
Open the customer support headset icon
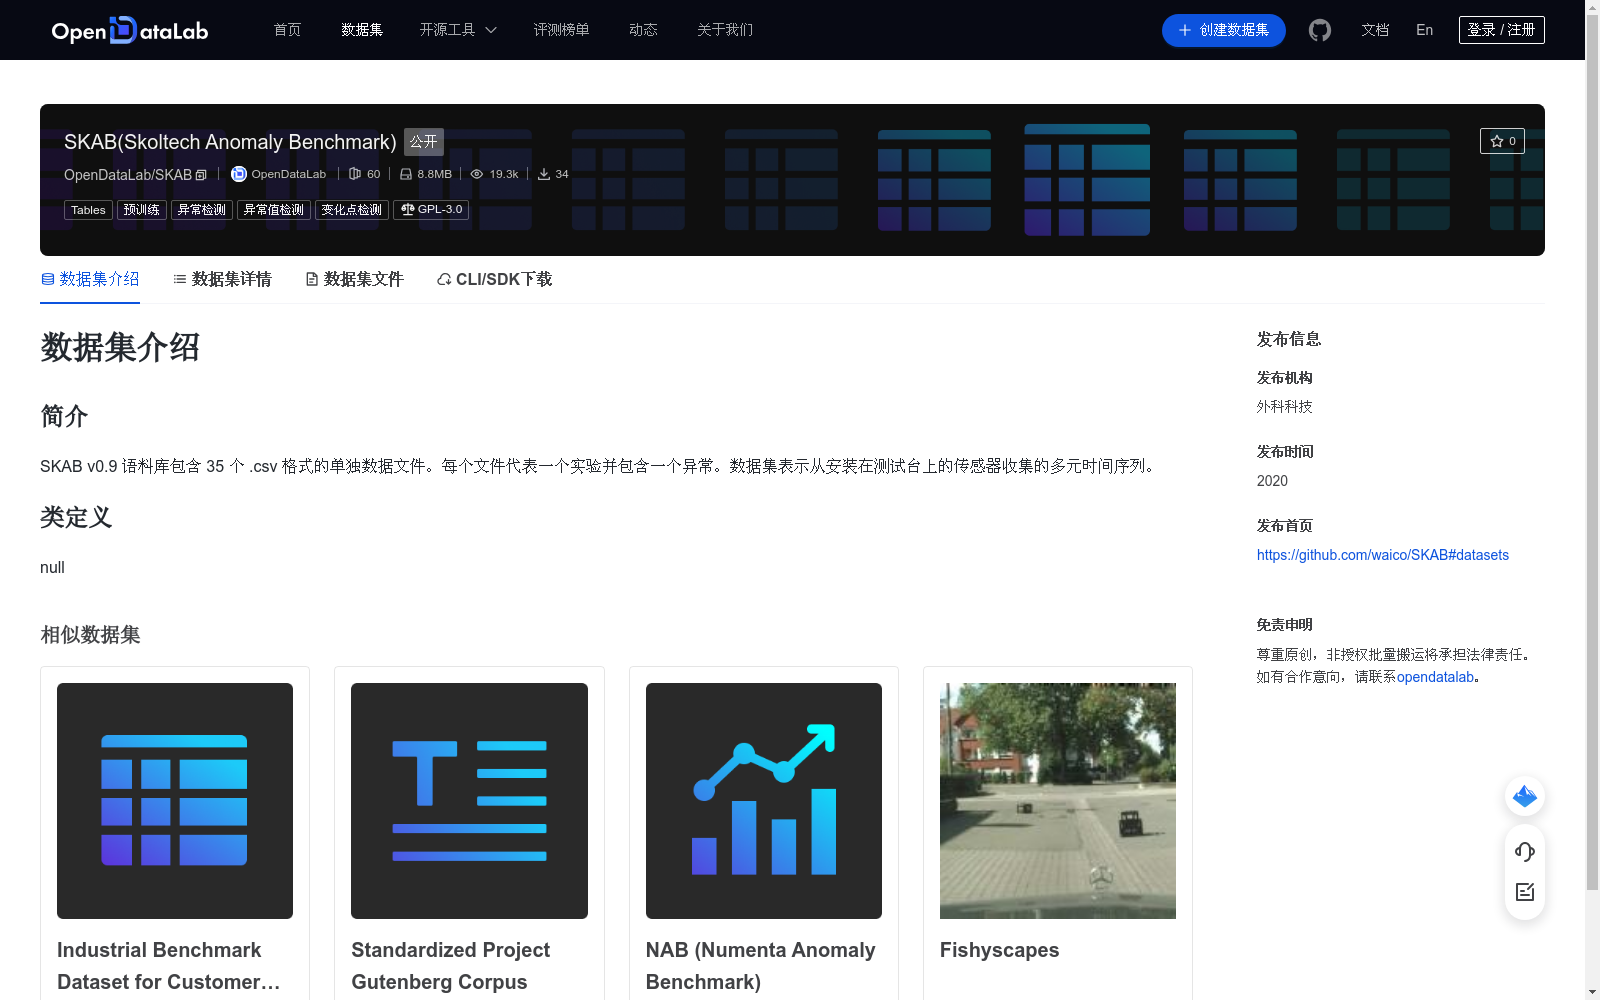click(1525, 851)
